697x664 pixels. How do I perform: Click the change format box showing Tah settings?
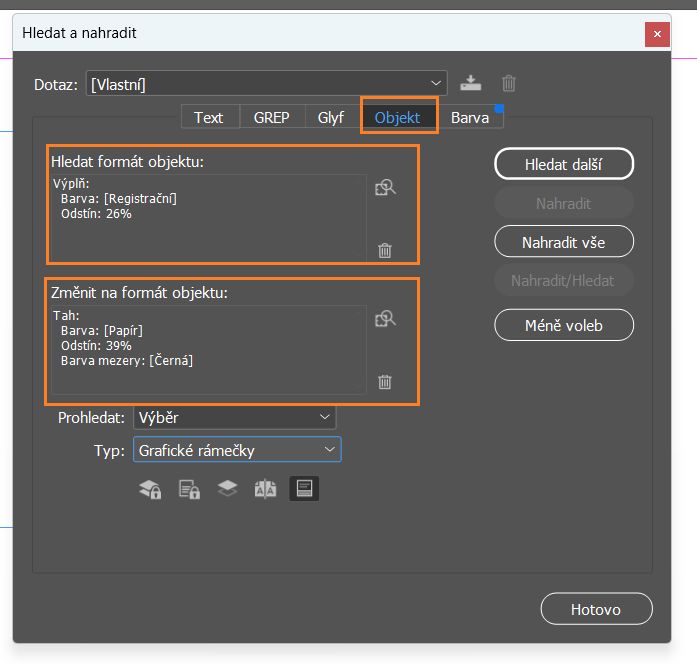point(208,349)
